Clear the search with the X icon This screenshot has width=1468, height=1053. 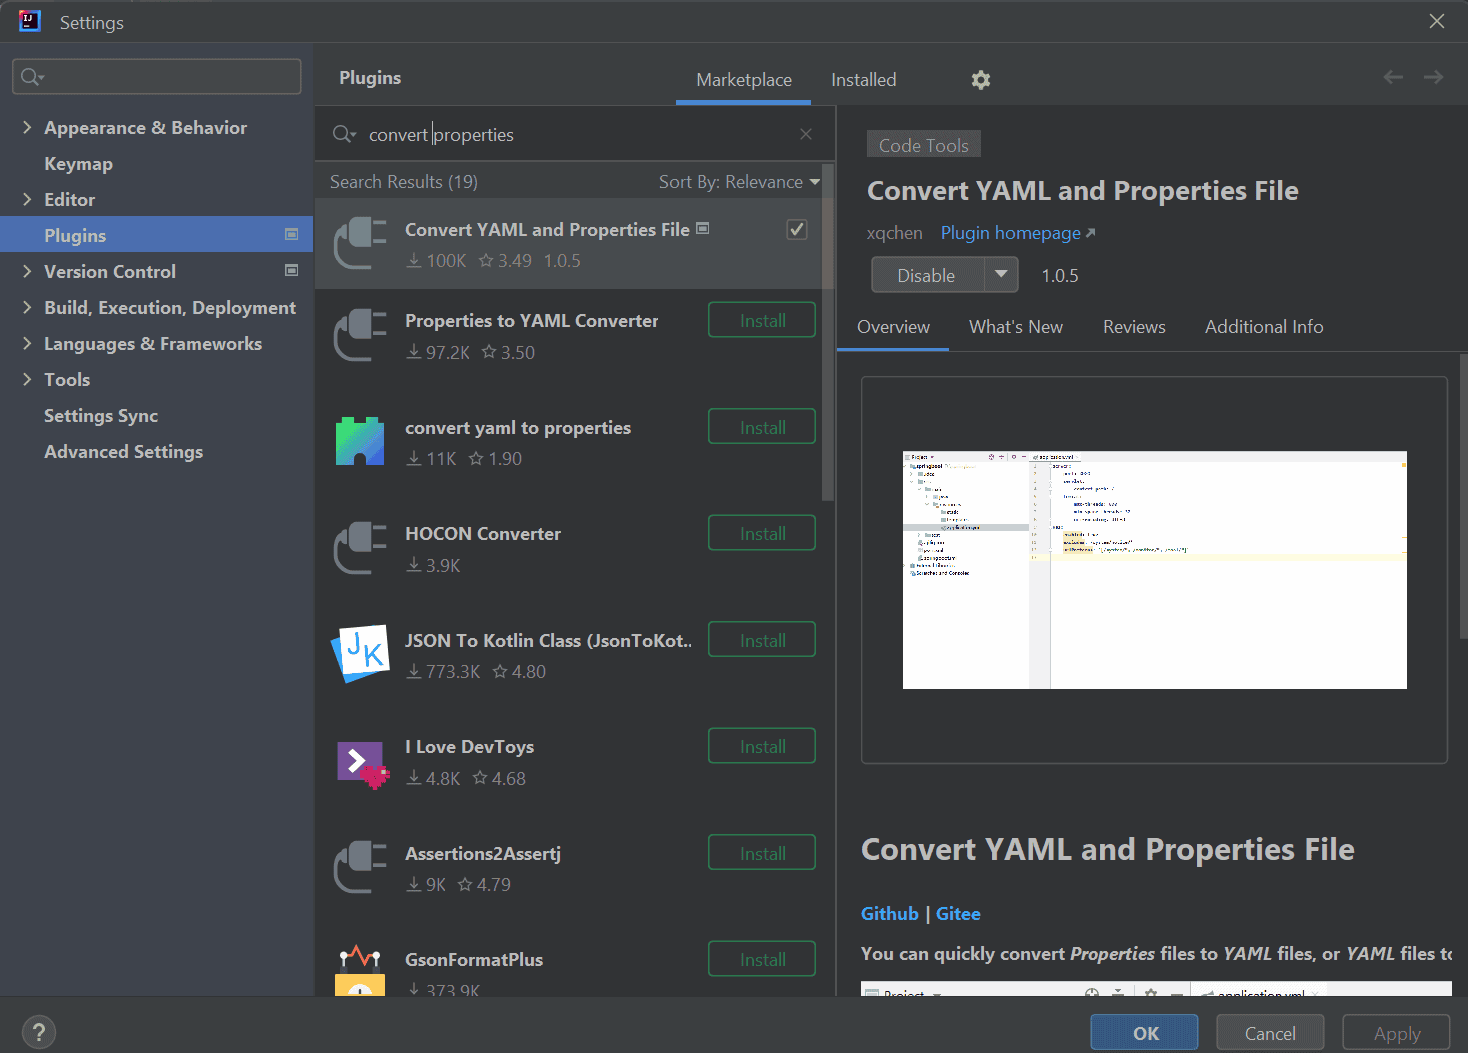point(806,133)
